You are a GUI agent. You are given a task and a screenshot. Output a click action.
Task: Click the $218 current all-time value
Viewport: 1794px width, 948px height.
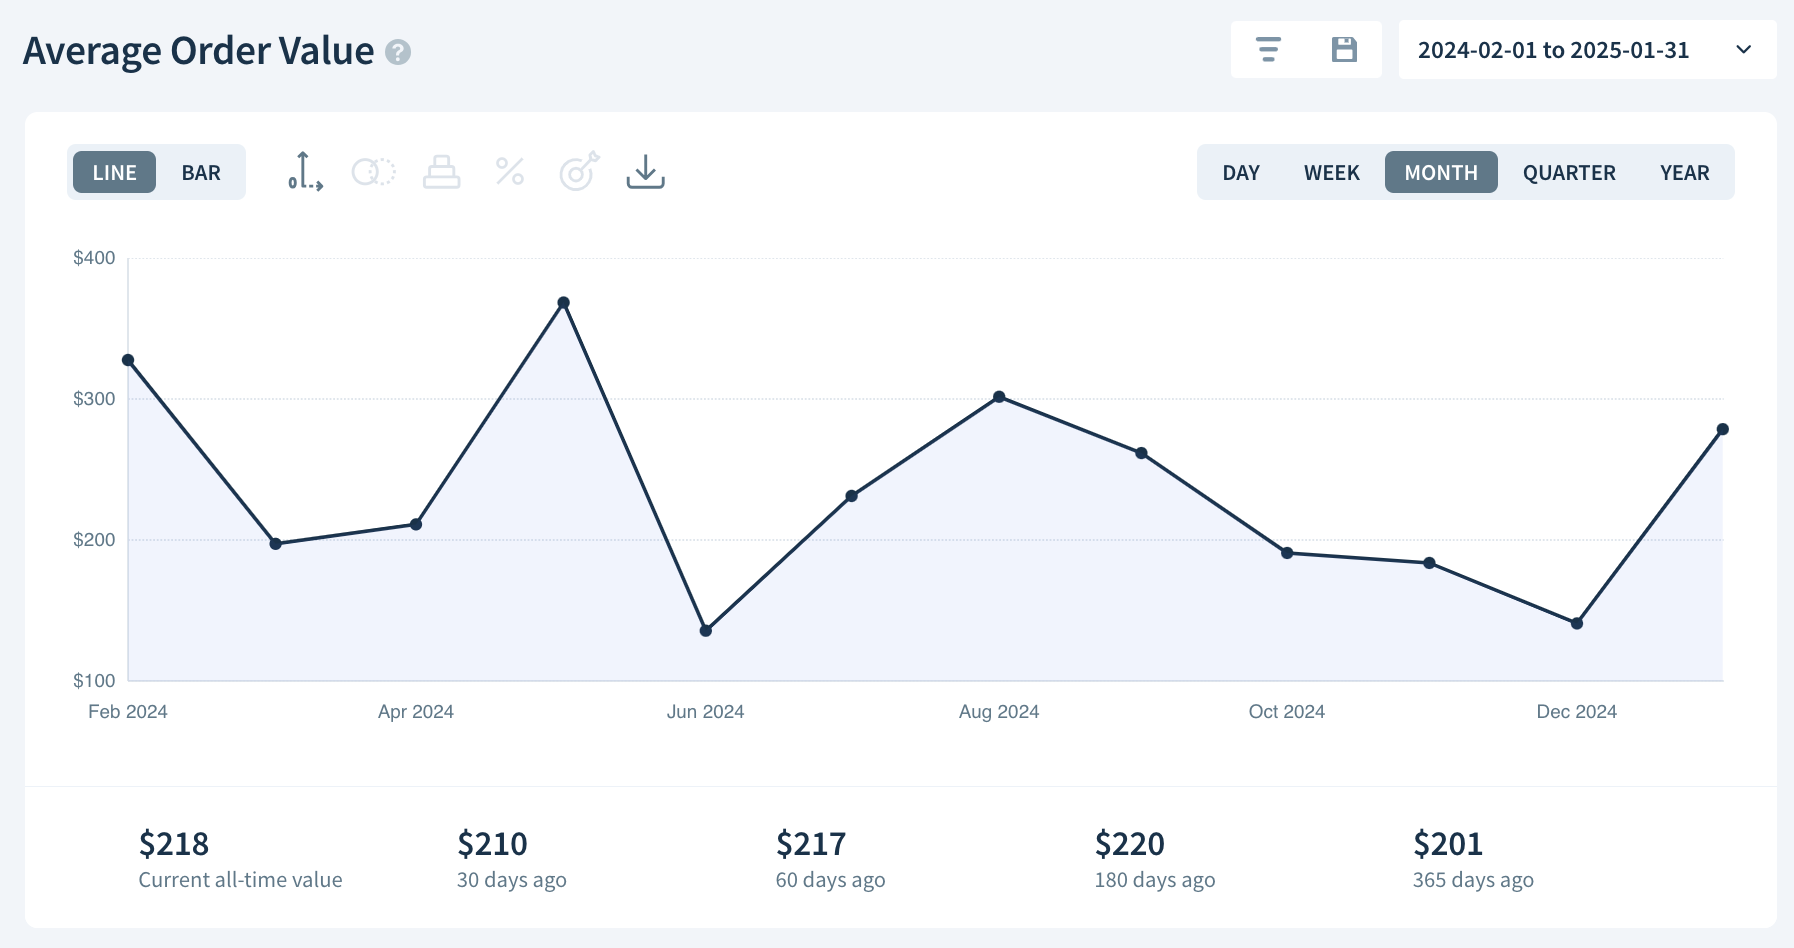click(174, 844)
